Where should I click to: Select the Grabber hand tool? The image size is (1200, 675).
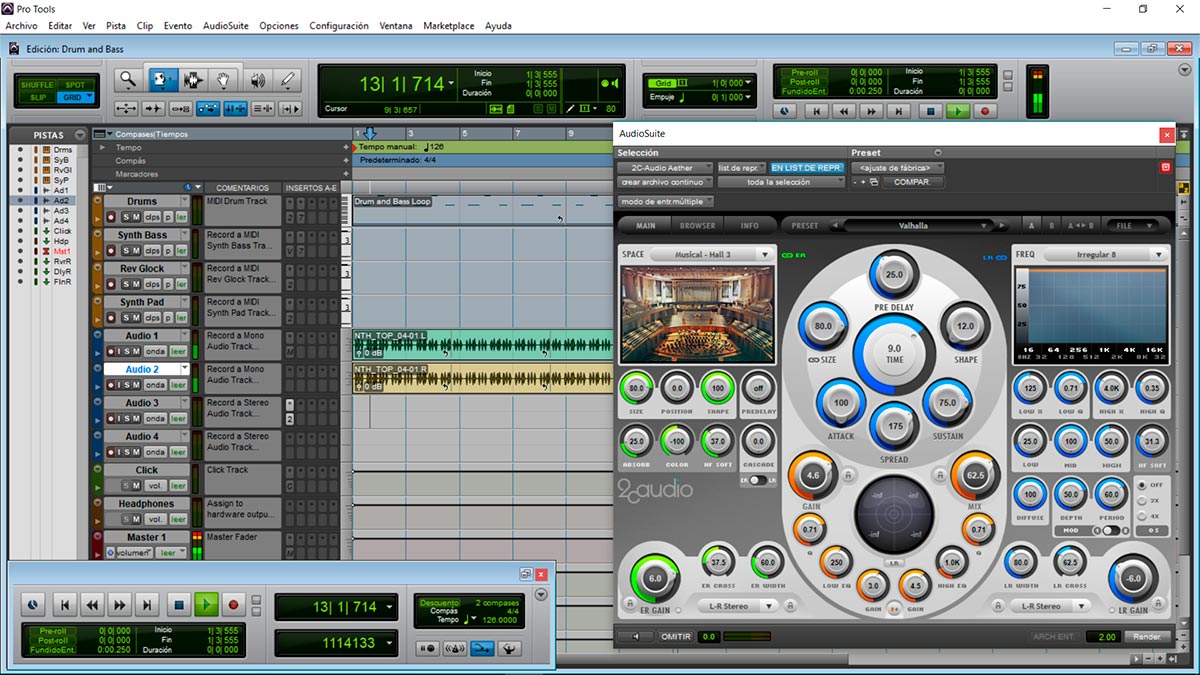click(x=224, y=80)
